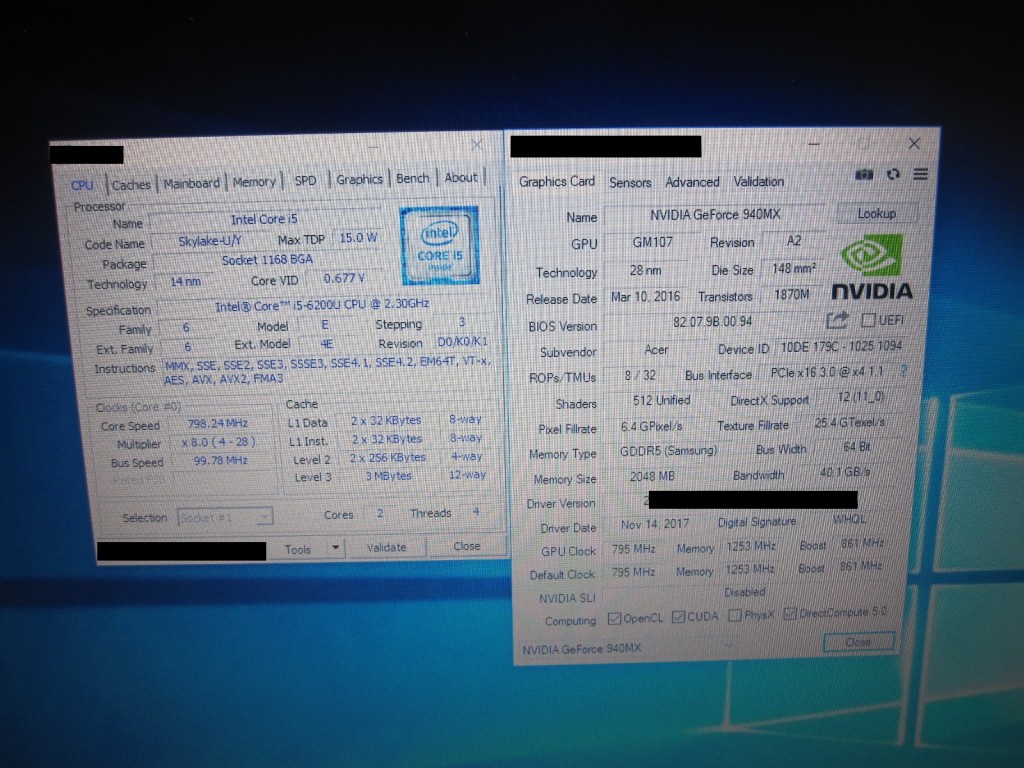The width and height of the screenshot is (1024, 768).
Task: Switch to the Mainboard tab
Action: pos(191,183)
